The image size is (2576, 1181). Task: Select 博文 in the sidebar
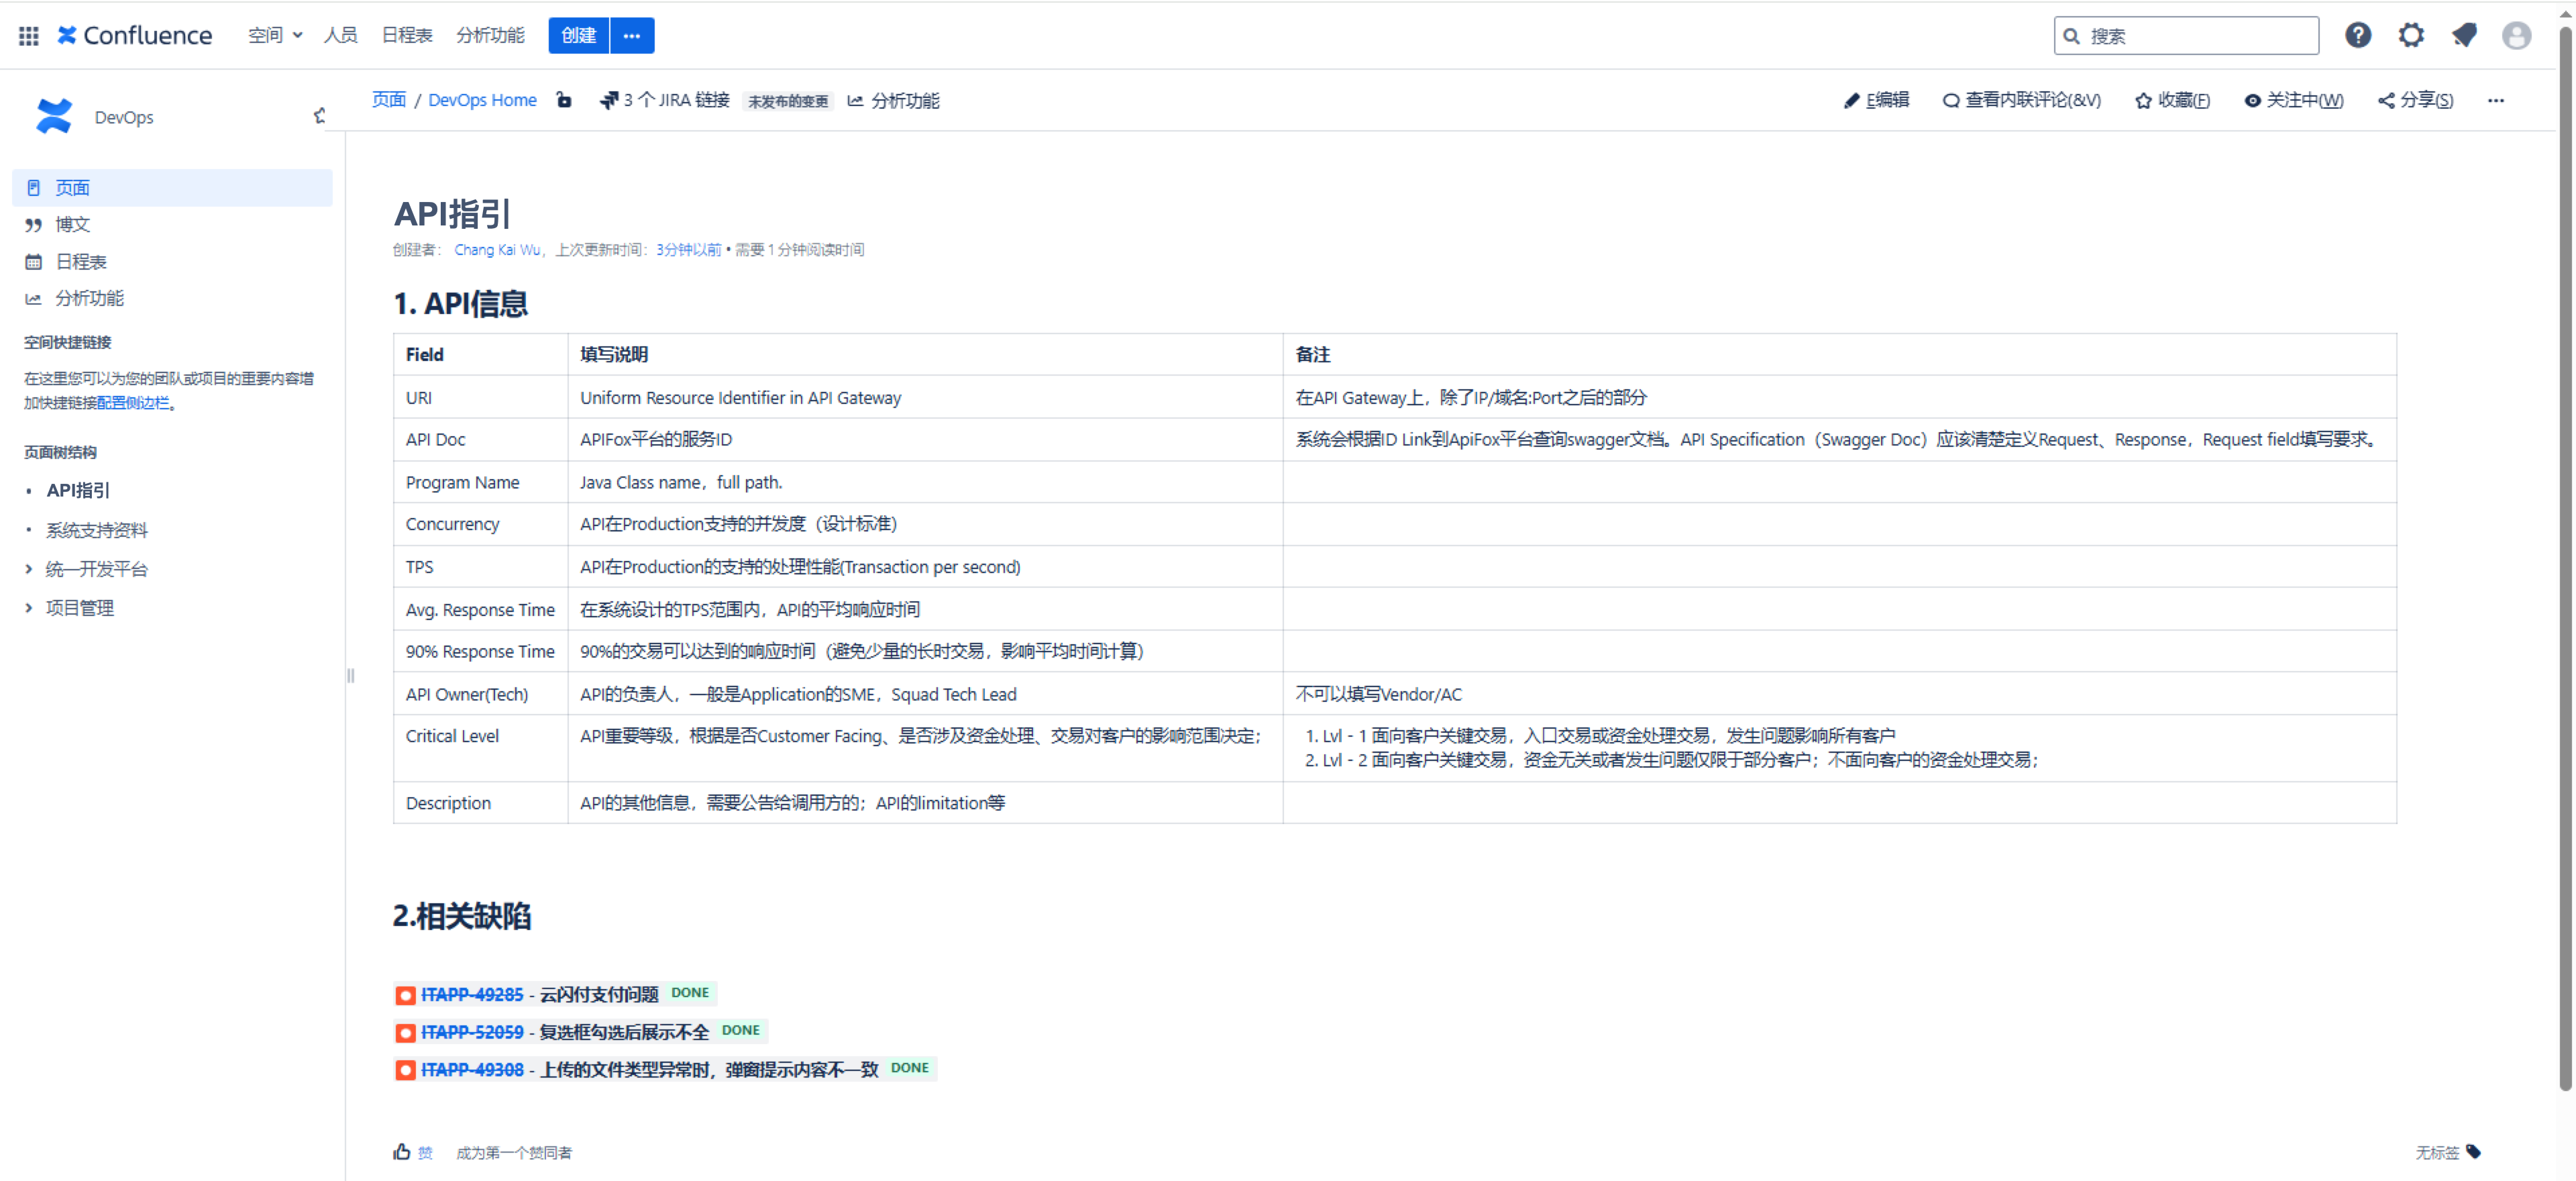pyautogui.click(x=172, y=225)
